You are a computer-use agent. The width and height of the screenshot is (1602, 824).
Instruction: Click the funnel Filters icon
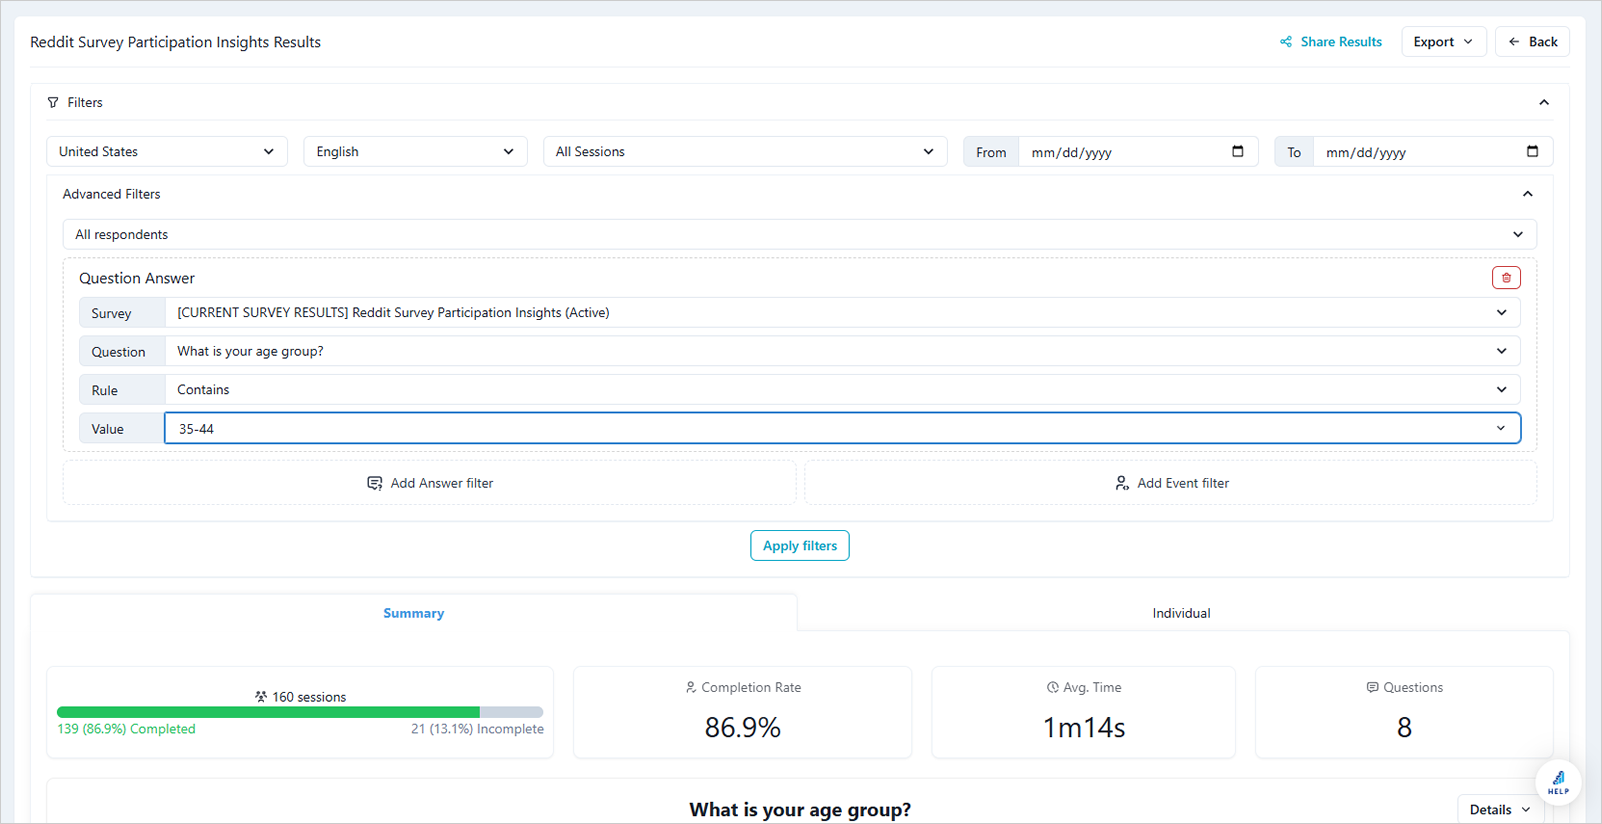coord(53,102)
